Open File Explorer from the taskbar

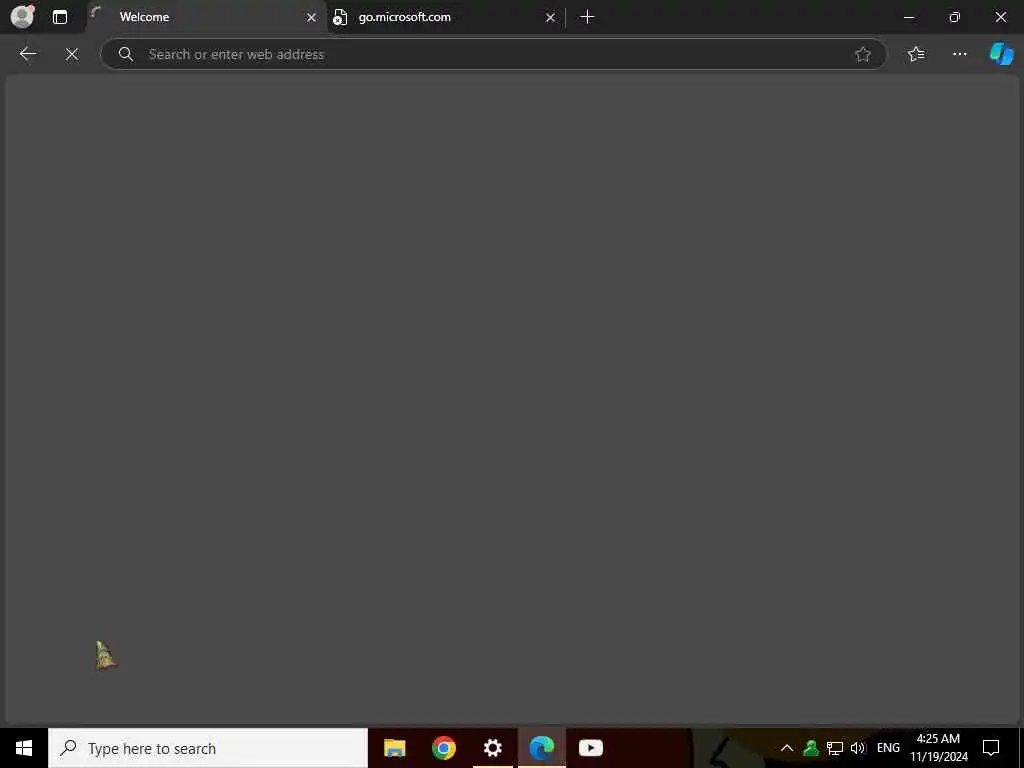pos(394,748)
